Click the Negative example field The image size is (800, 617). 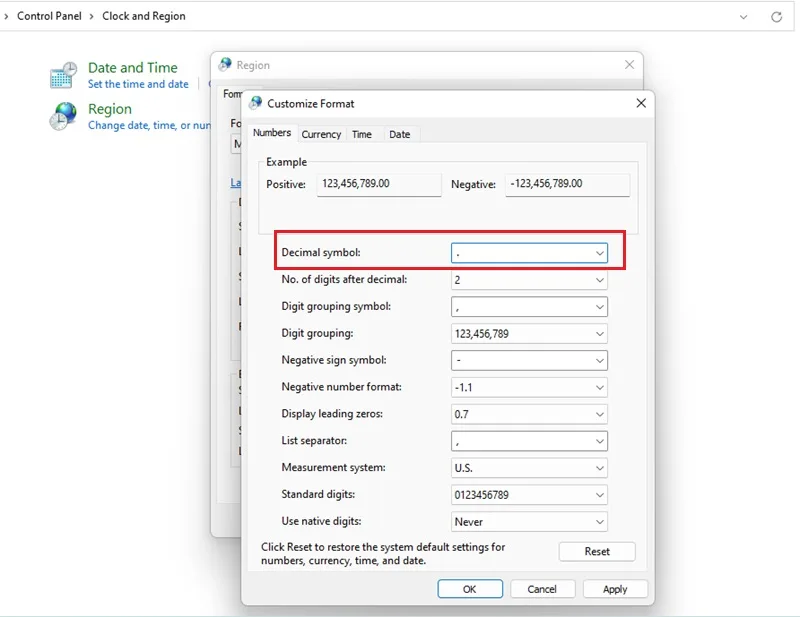pyautogui.click(x=567, y=184)
